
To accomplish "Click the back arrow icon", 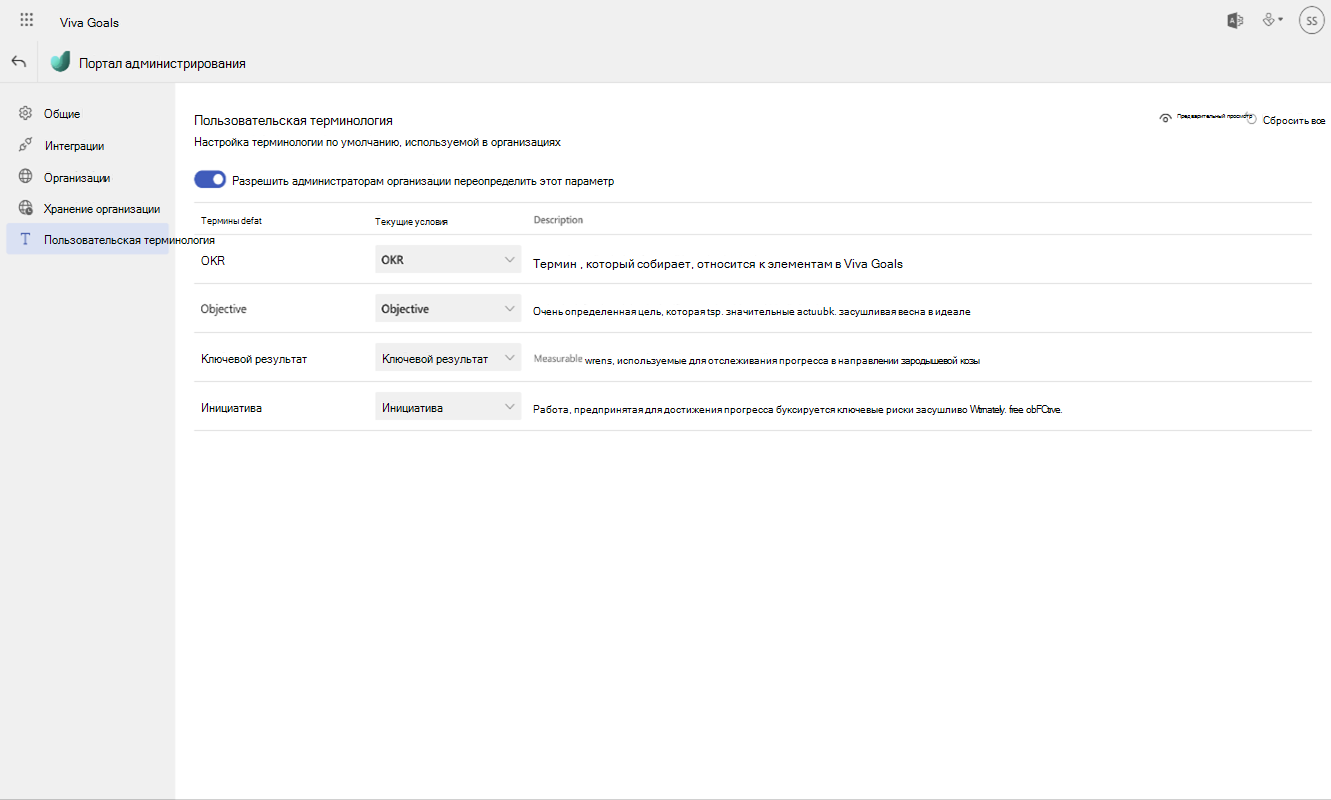I will 19,62.
